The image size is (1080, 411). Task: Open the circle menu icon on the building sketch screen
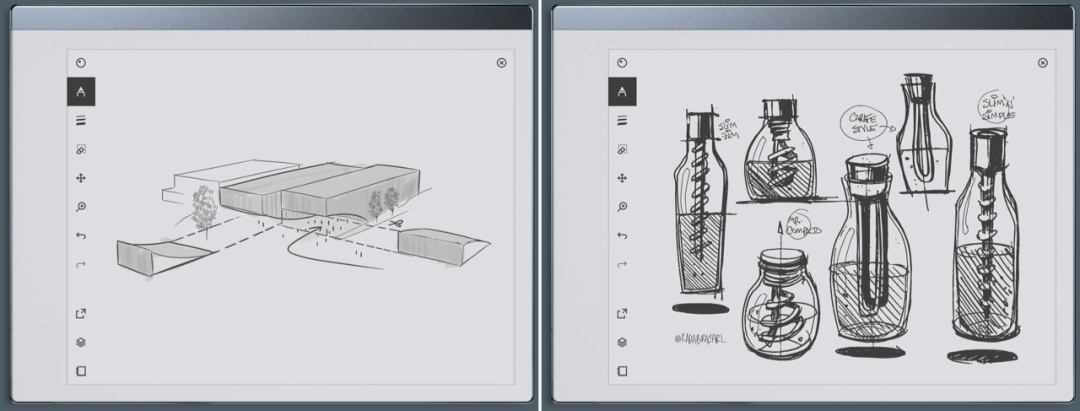(81, 63)
